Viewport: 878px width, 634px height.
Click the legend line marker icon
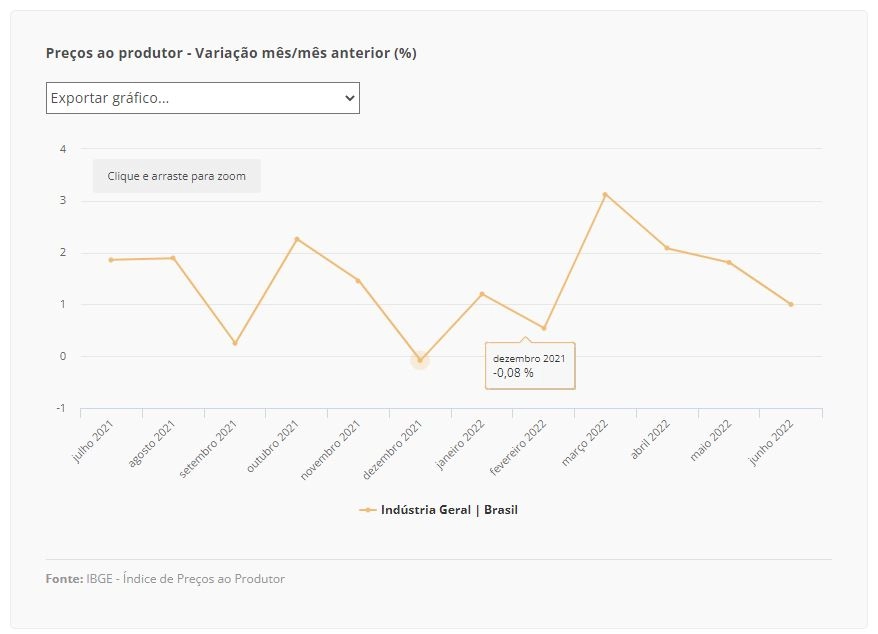[x=367, y=510]
